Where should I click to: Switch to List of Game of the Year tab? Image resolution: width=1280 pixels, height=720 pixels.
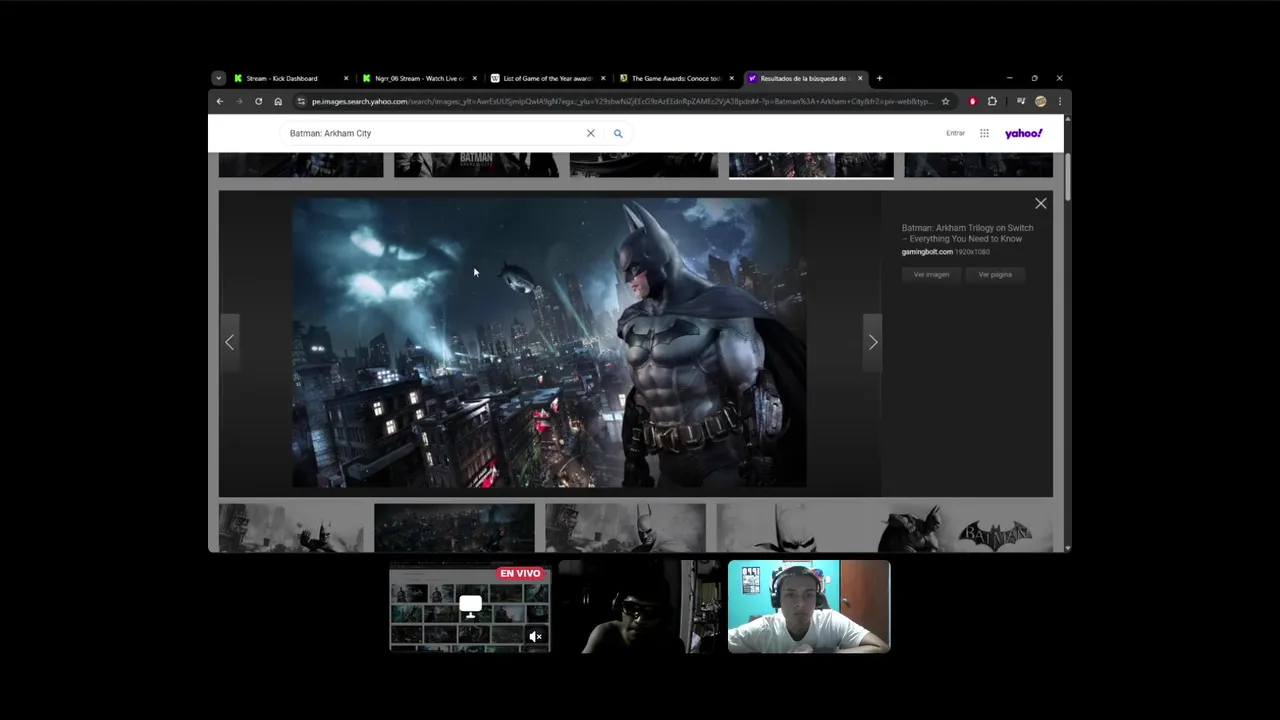548,78
